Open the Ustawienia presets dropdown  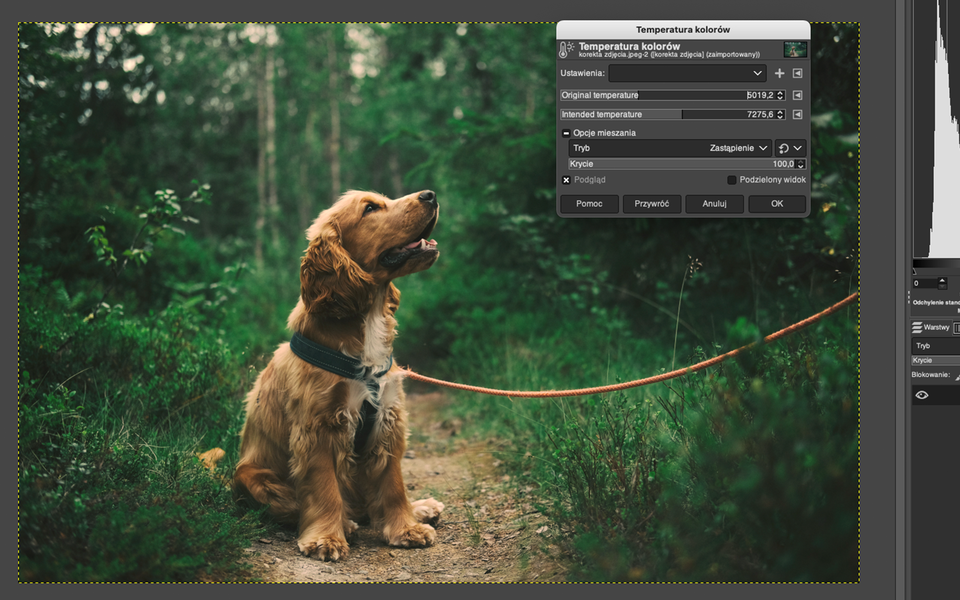(x=687, y=73)
